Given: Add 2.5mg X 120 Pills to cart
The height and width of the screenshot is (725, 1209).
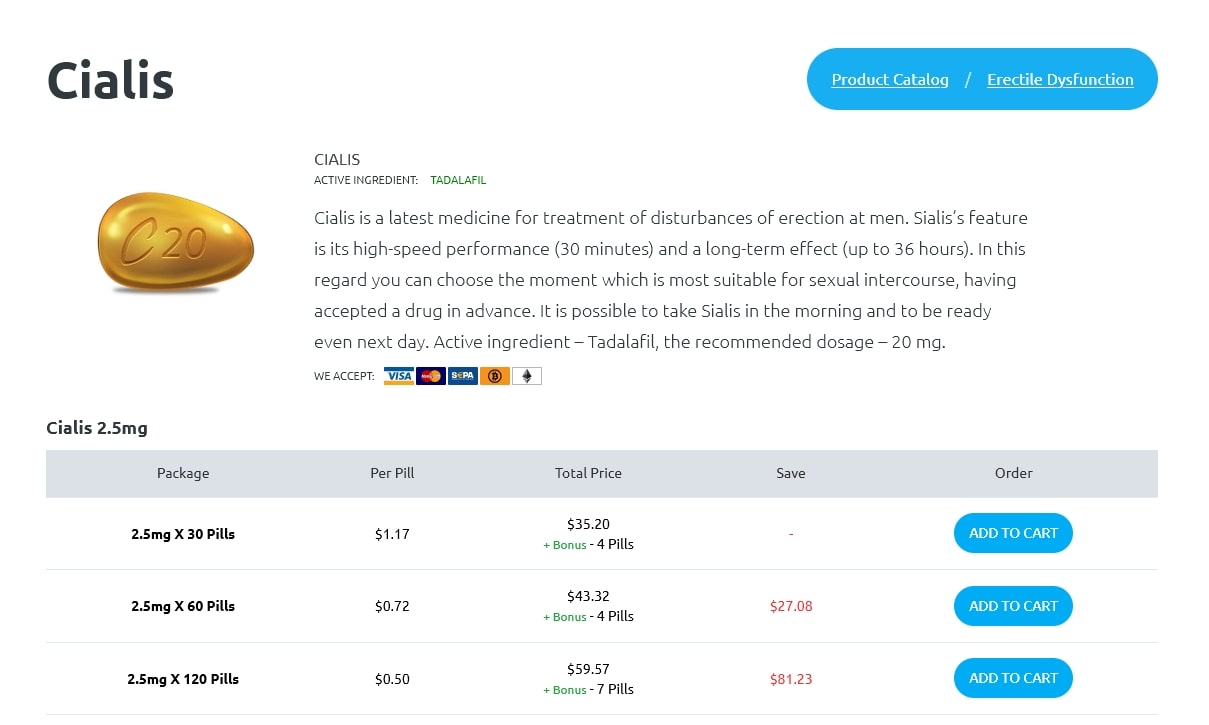Looking at the screenshot, I should (x=1013, y=678).
